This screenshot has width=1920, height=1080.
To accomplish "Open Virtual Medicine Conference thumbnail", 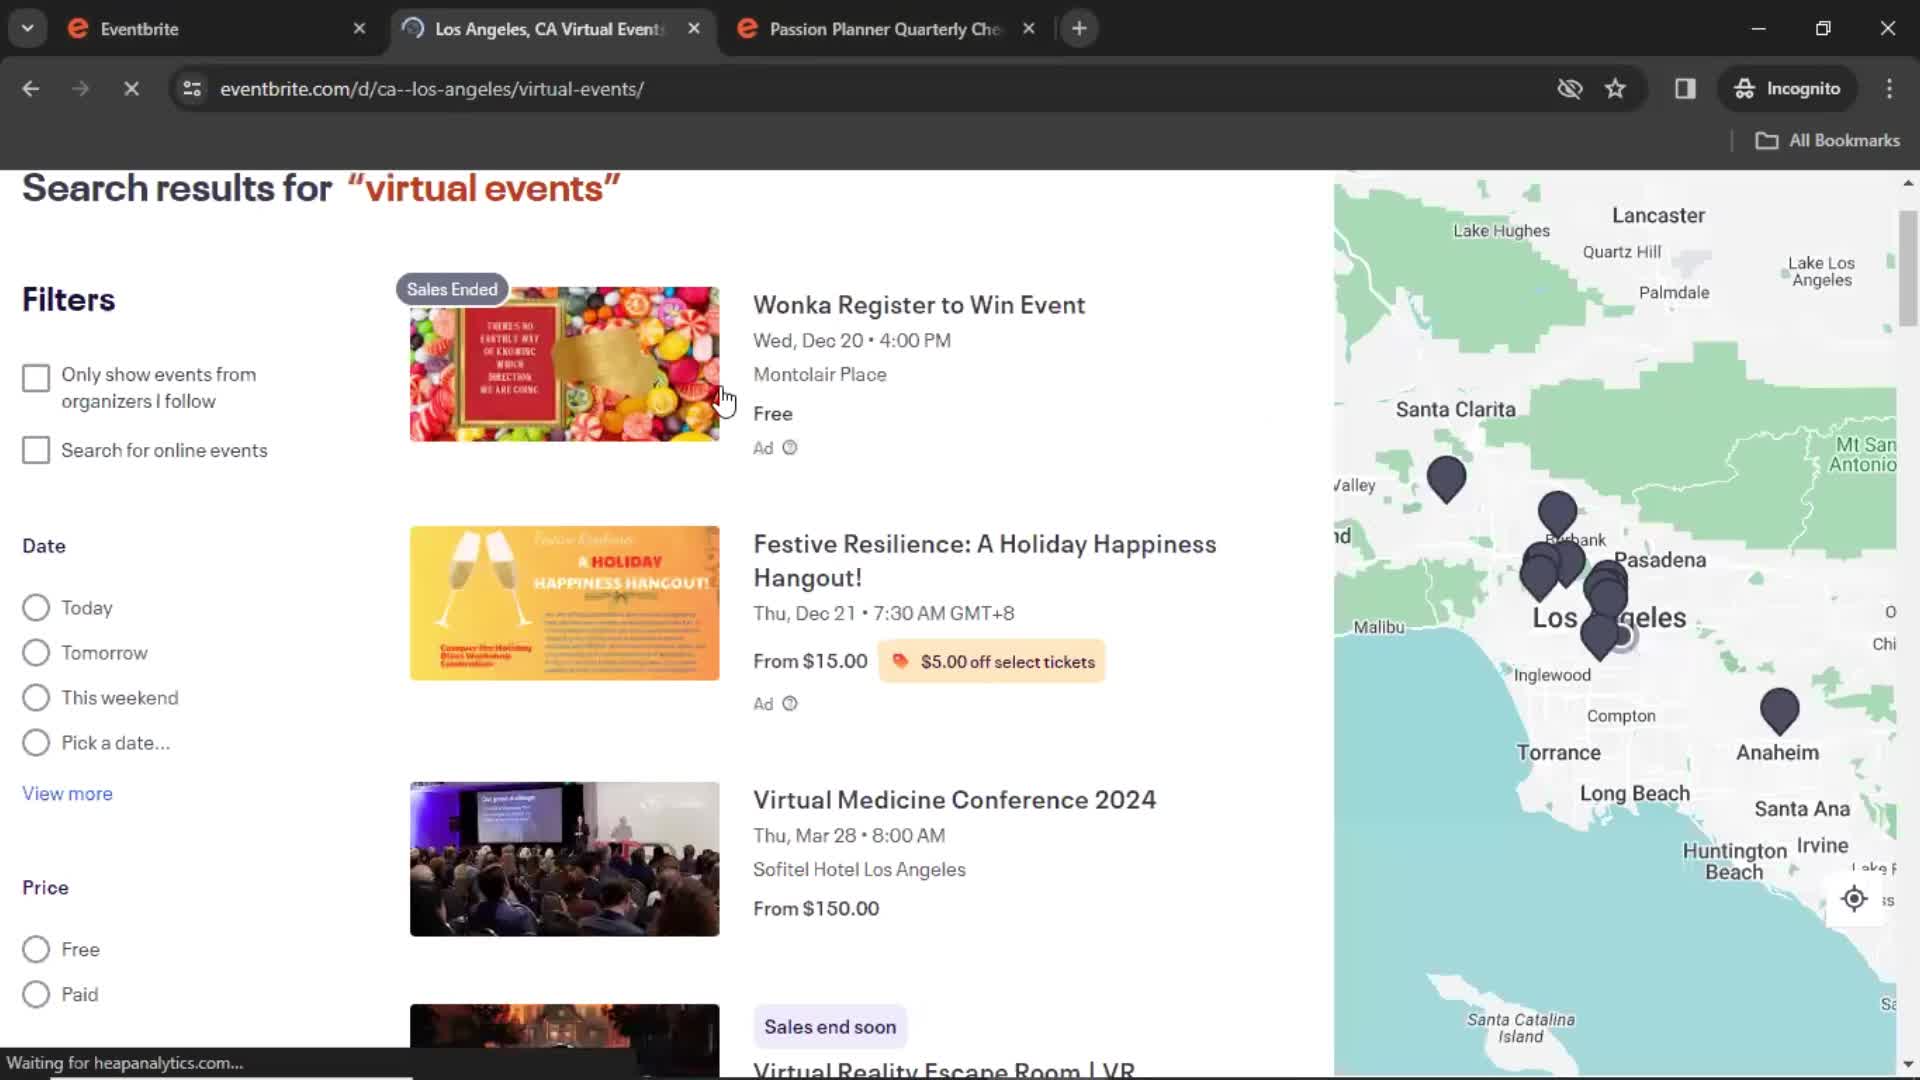I will click(564, 859).
